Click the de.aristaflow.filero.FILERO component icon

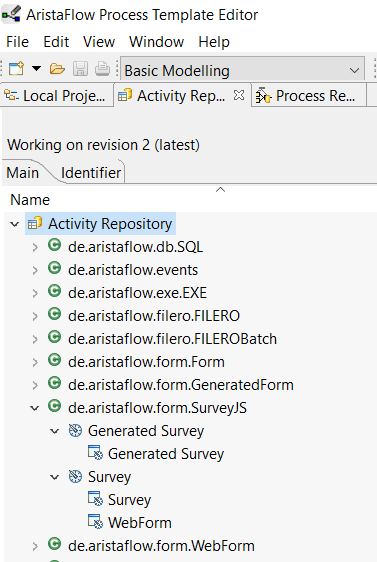click(x=54, y=315)
